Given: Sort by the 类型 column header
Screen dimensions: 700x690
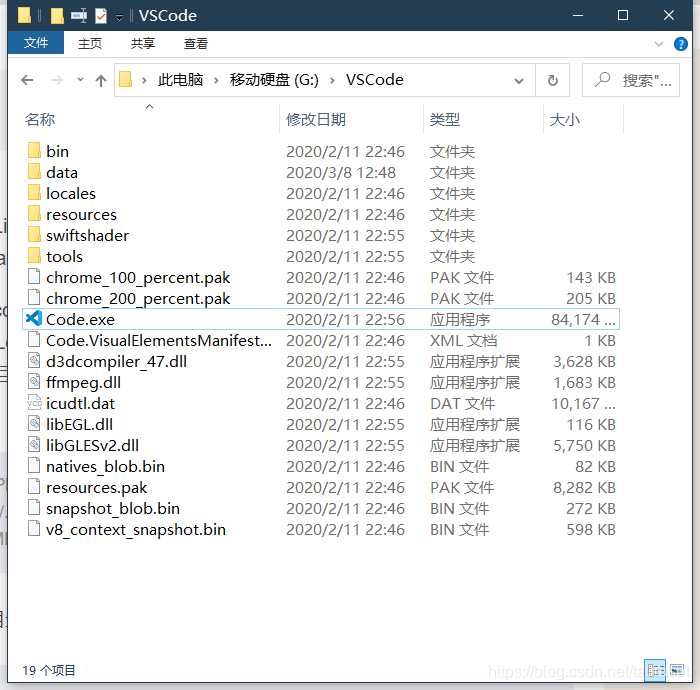Looking at the screenshot, I should click(x=483, y=119).
